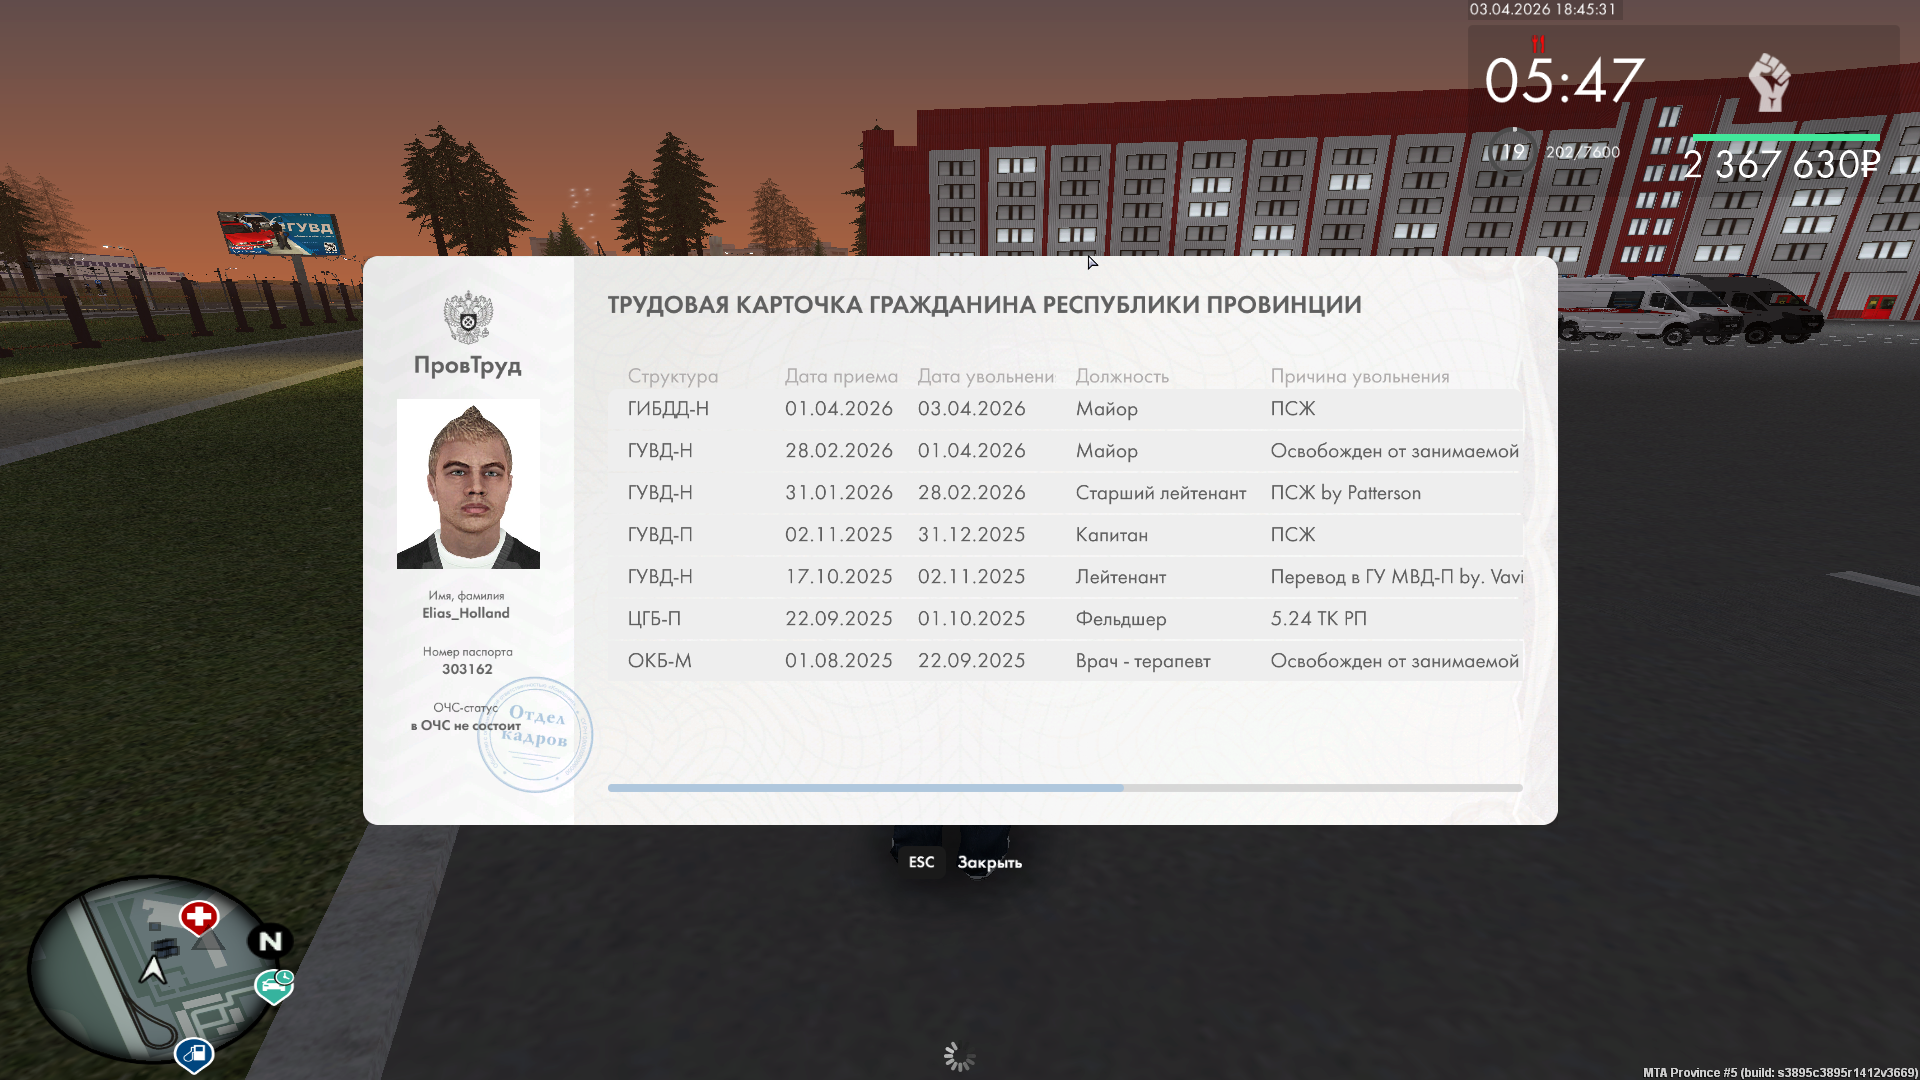Click the blue gas station minimap marker
1920x1080 pixels.
pos(194,1053)
